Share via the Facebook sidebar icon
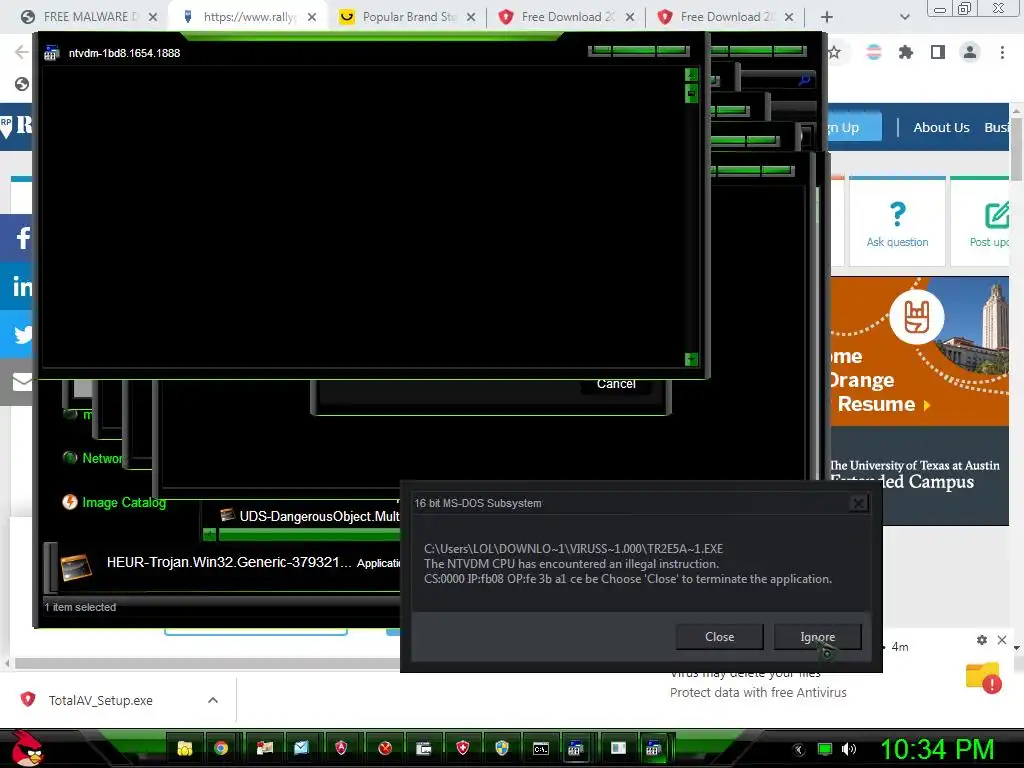 pos(17,237)
